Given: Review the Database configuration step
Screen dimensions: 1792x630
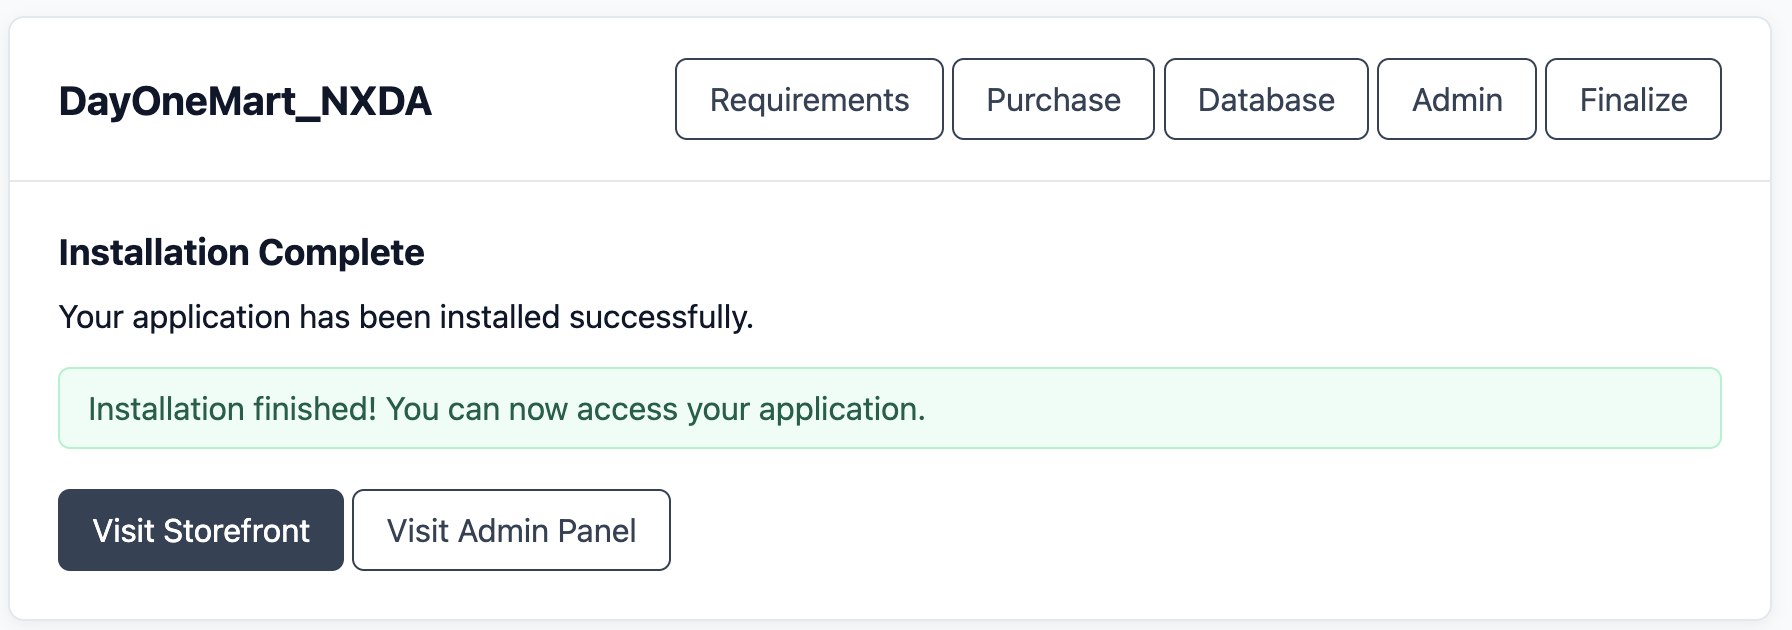Looking at the screenshot, I should click(x=1266, y=99).
